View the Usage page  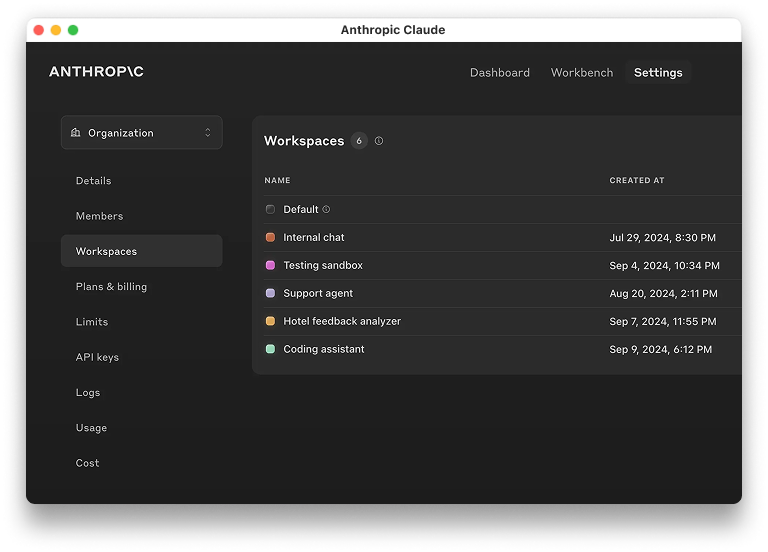tap(91, 428)
